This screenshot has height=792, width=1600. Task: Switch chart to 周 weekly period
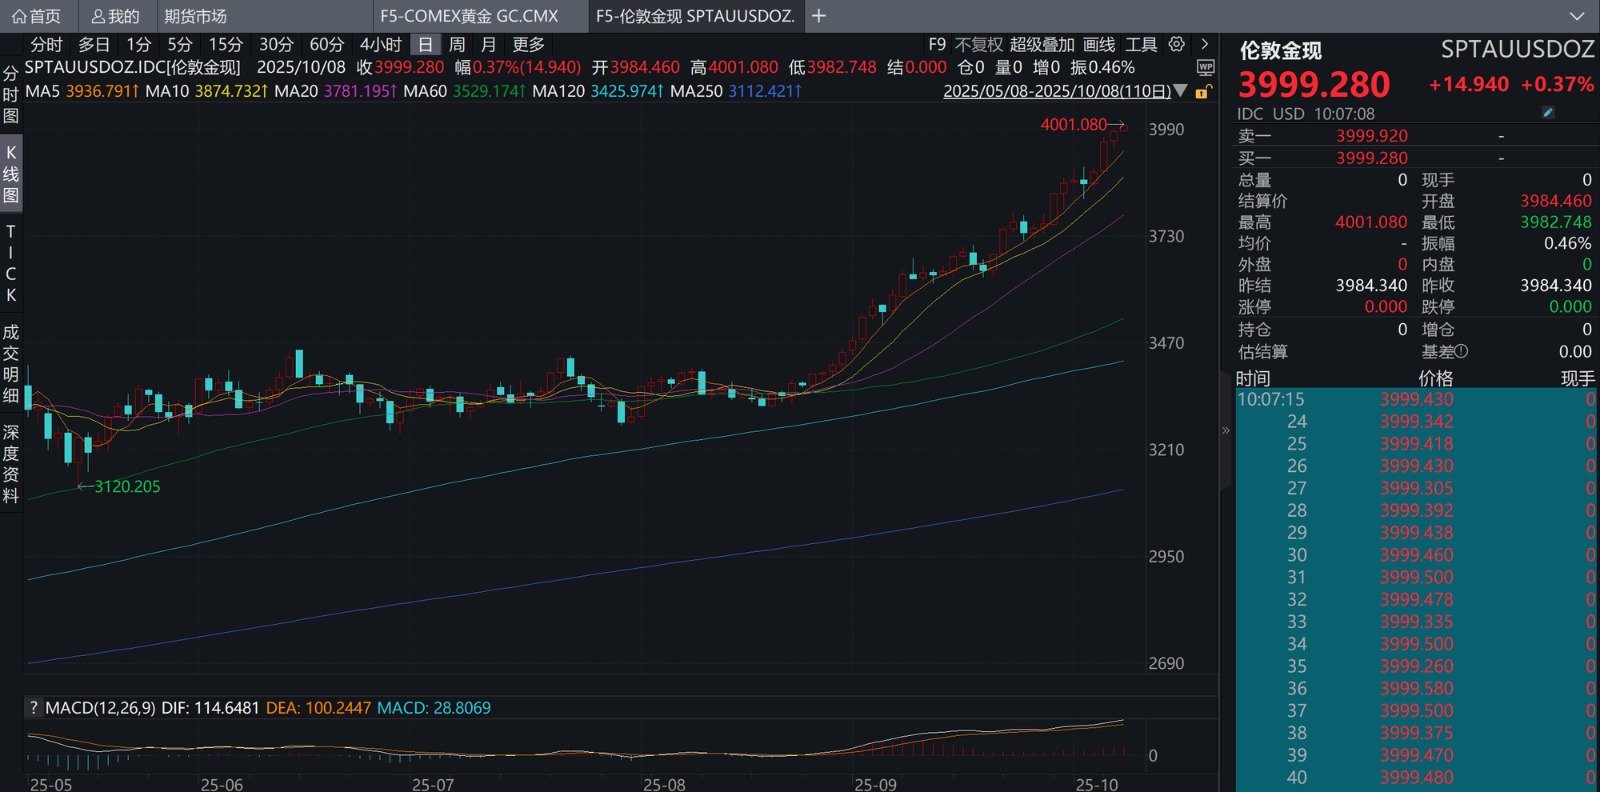(x=457, y=44)
